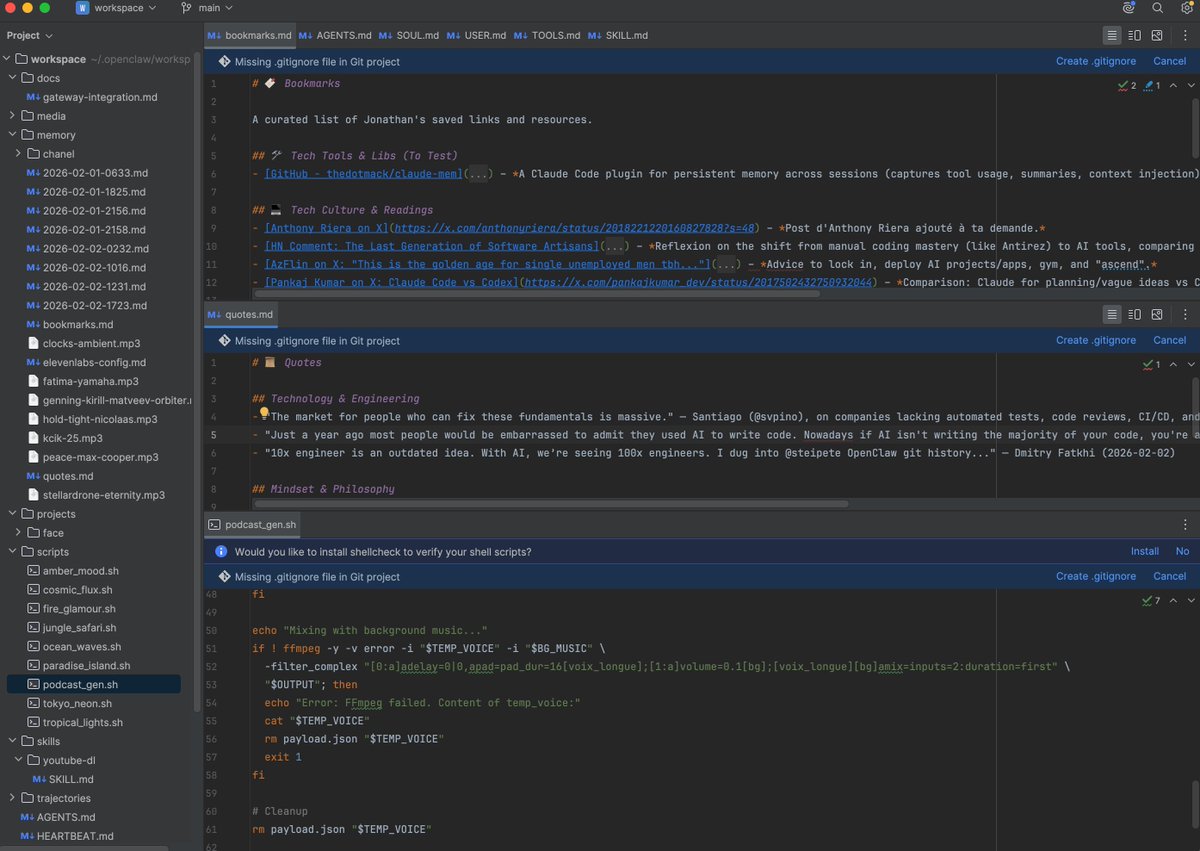The image size is (1200, 851).
Task: Click the yellow lightbulb intention icon in quotes.md
Action: (x=264, y=415)
